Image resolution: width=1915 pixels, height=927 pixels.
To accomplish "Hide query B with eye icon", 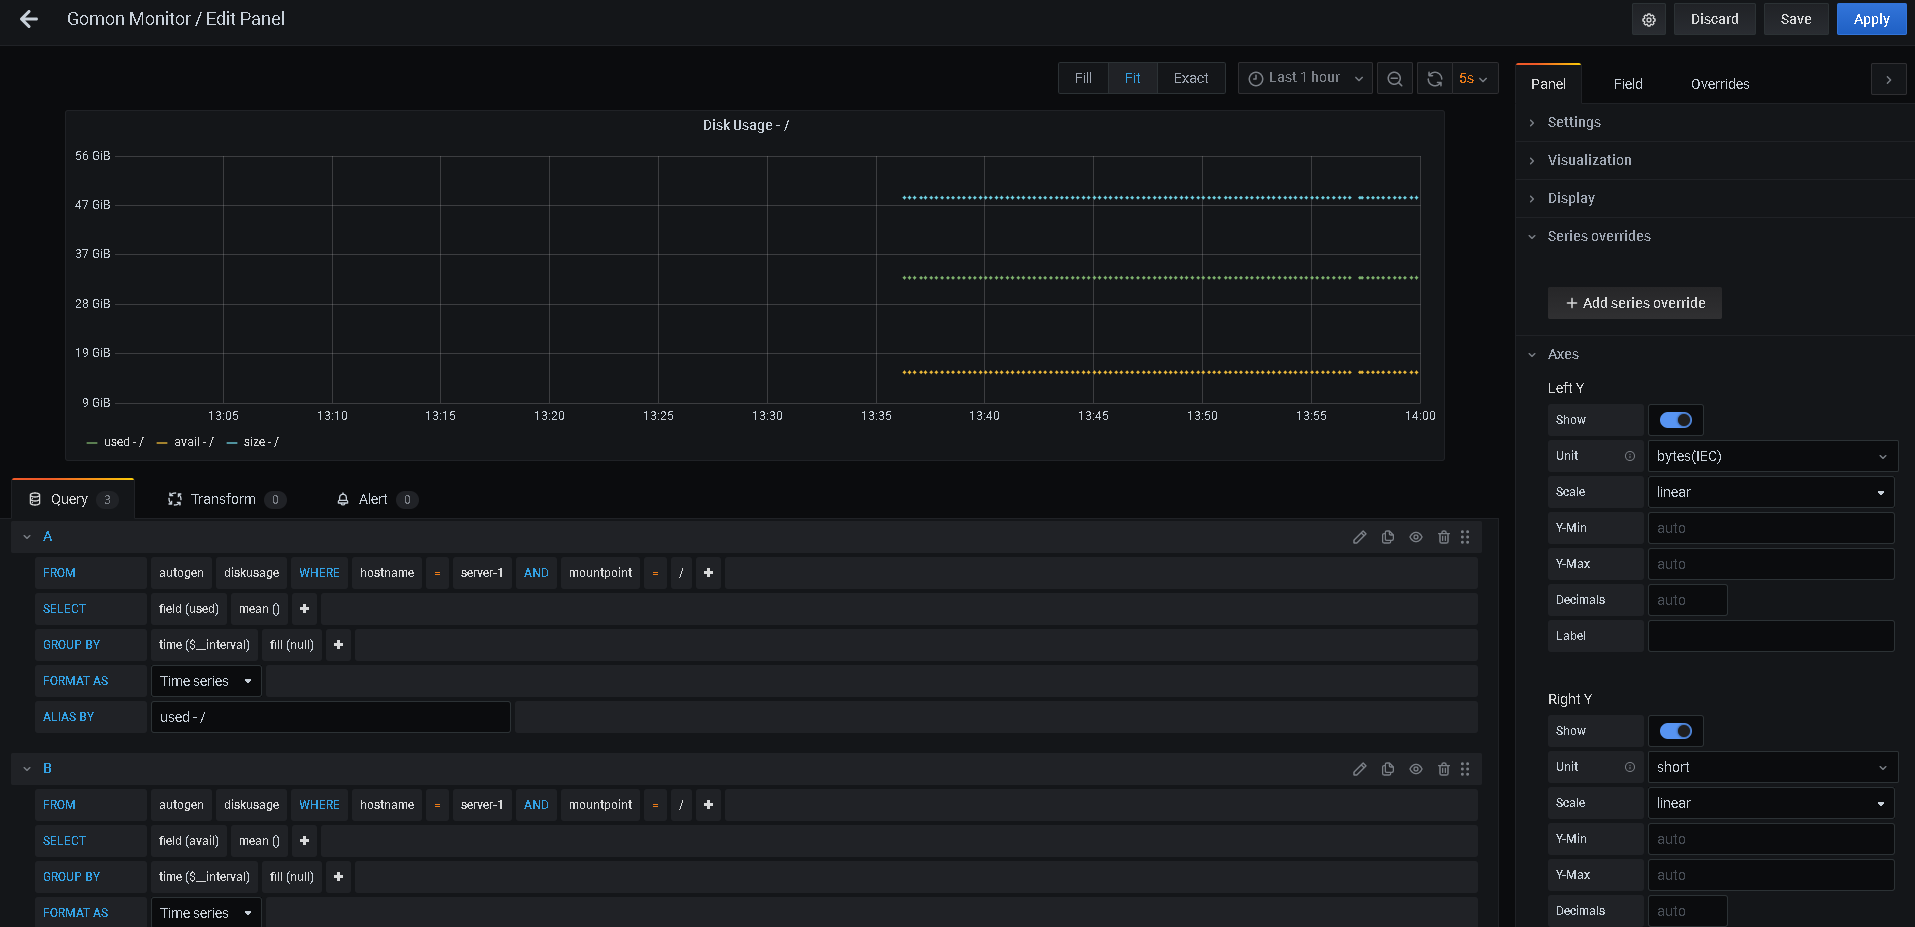I will click(x=1416, y=769).
